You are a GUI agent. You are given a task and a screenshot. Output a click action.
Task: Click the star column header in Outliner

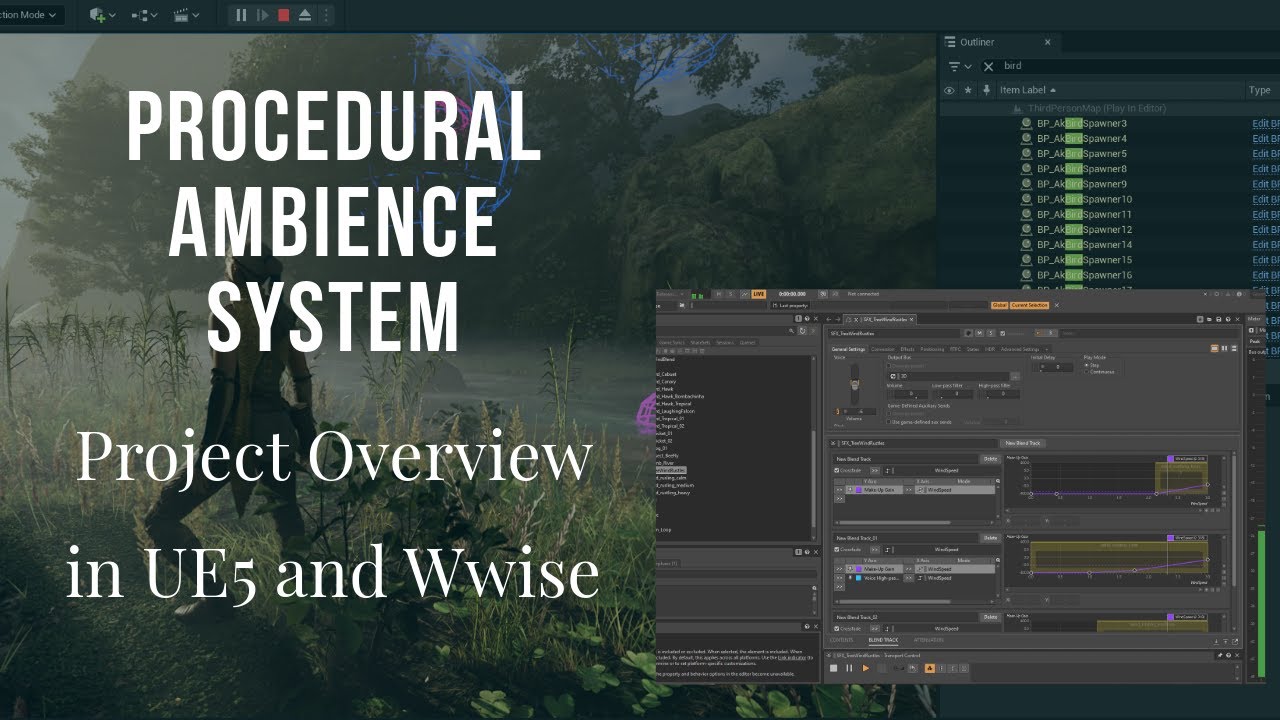pos(968,90)
